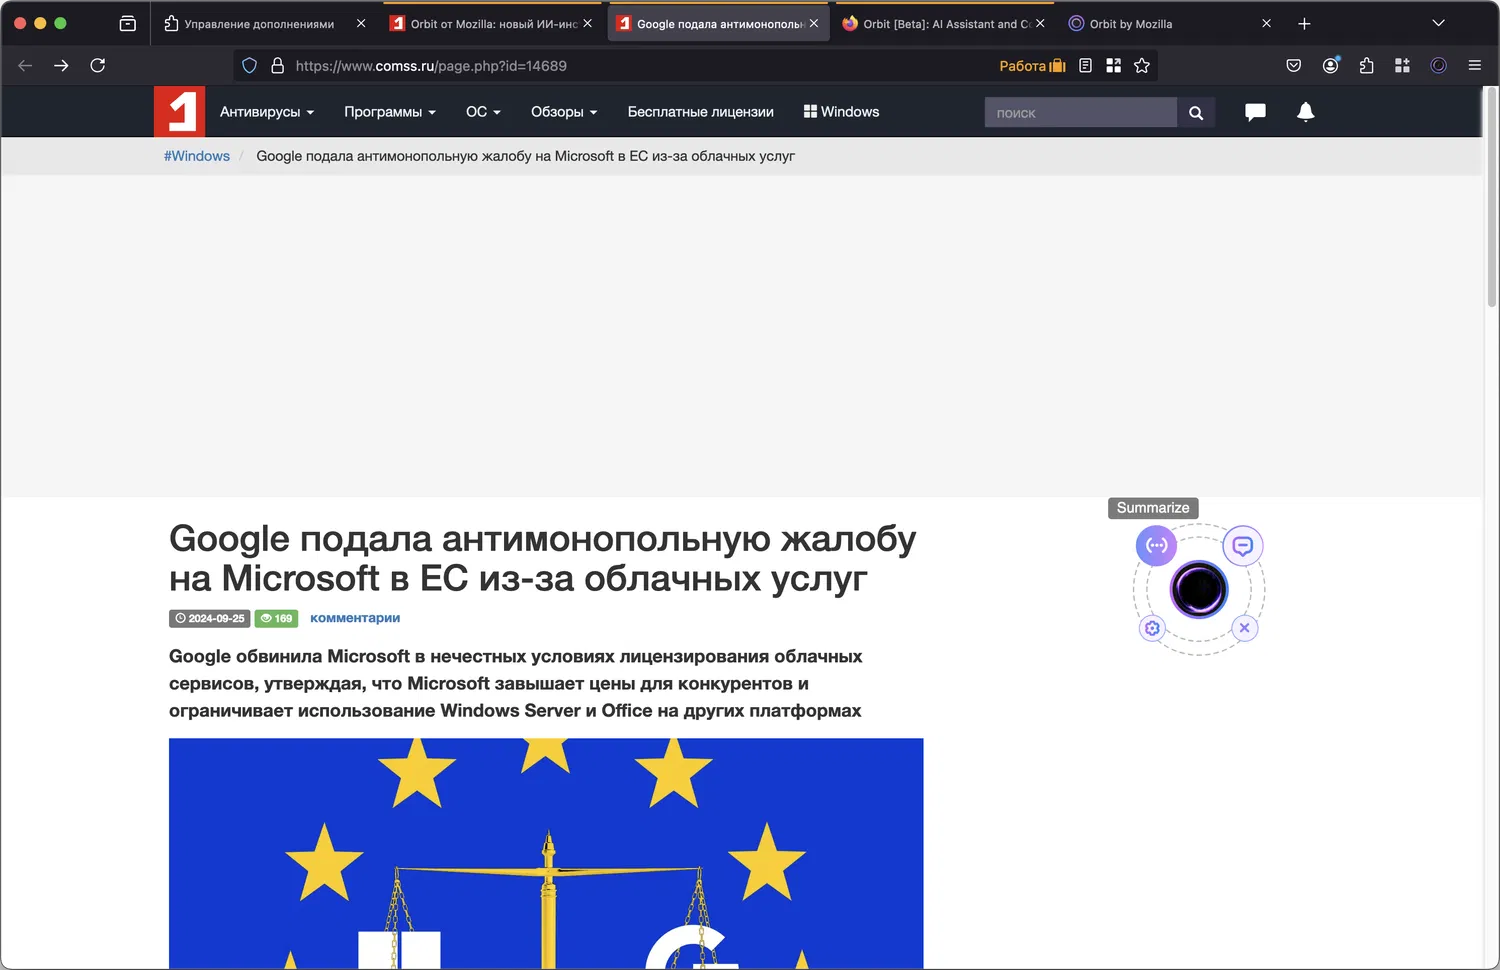Toggle reader view in the address bar

tap(1085, 66)
